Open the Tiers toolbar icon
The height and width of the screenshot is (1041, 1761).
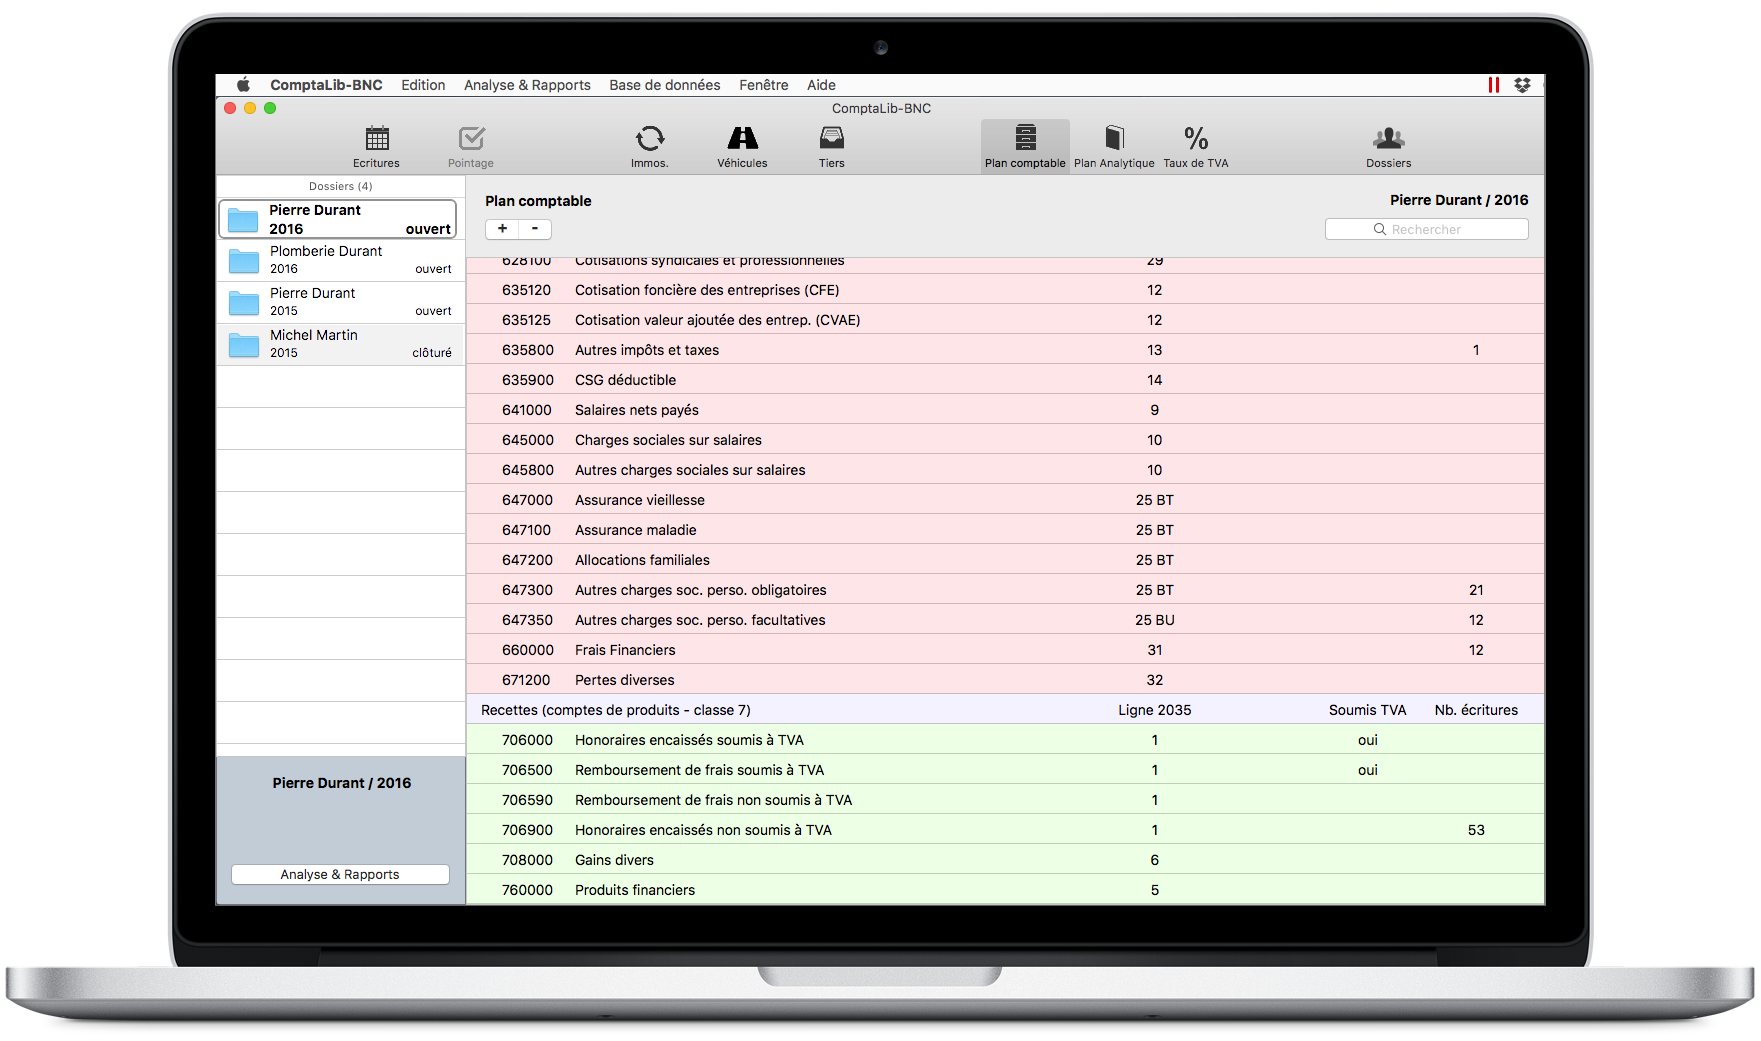[x=831, y=147]
